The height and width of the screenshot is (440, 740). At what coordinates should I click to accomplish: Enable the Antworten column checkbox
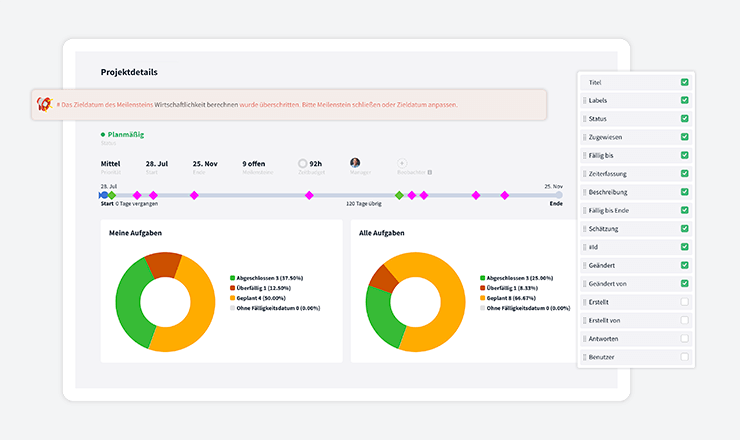click(684, 338)
